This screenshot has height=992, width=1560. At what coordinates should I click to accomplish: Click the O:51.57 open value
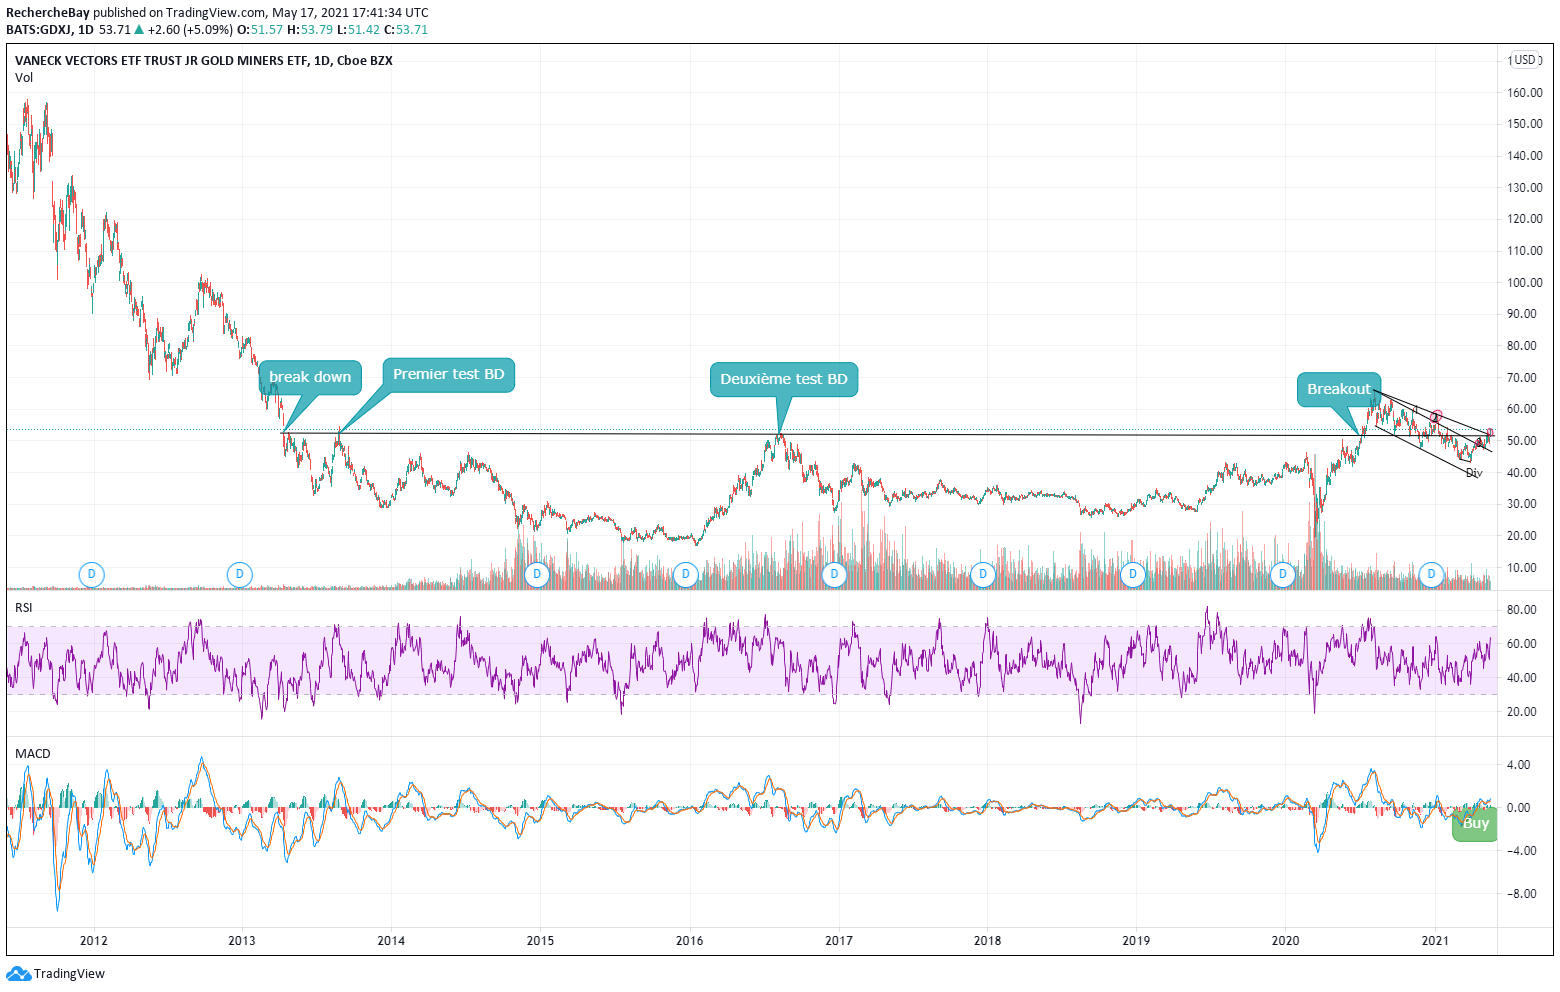(260, 30)
